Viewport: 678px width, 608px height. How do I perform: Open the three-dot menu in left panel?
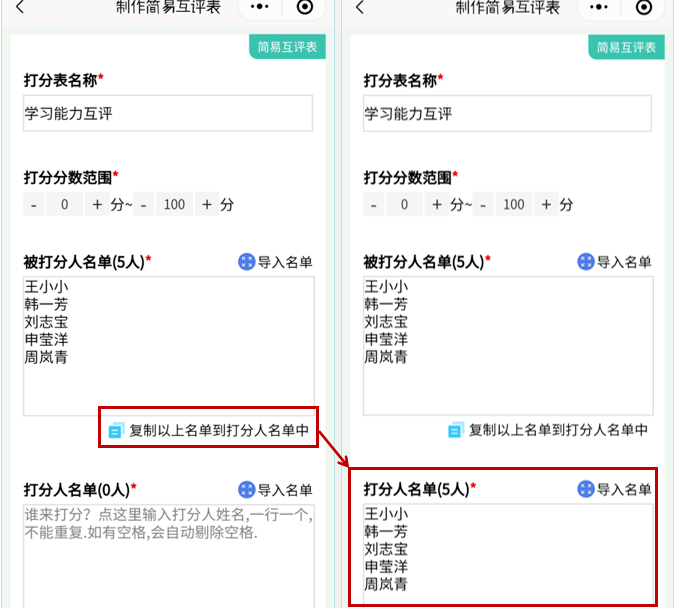pos(259,7)
